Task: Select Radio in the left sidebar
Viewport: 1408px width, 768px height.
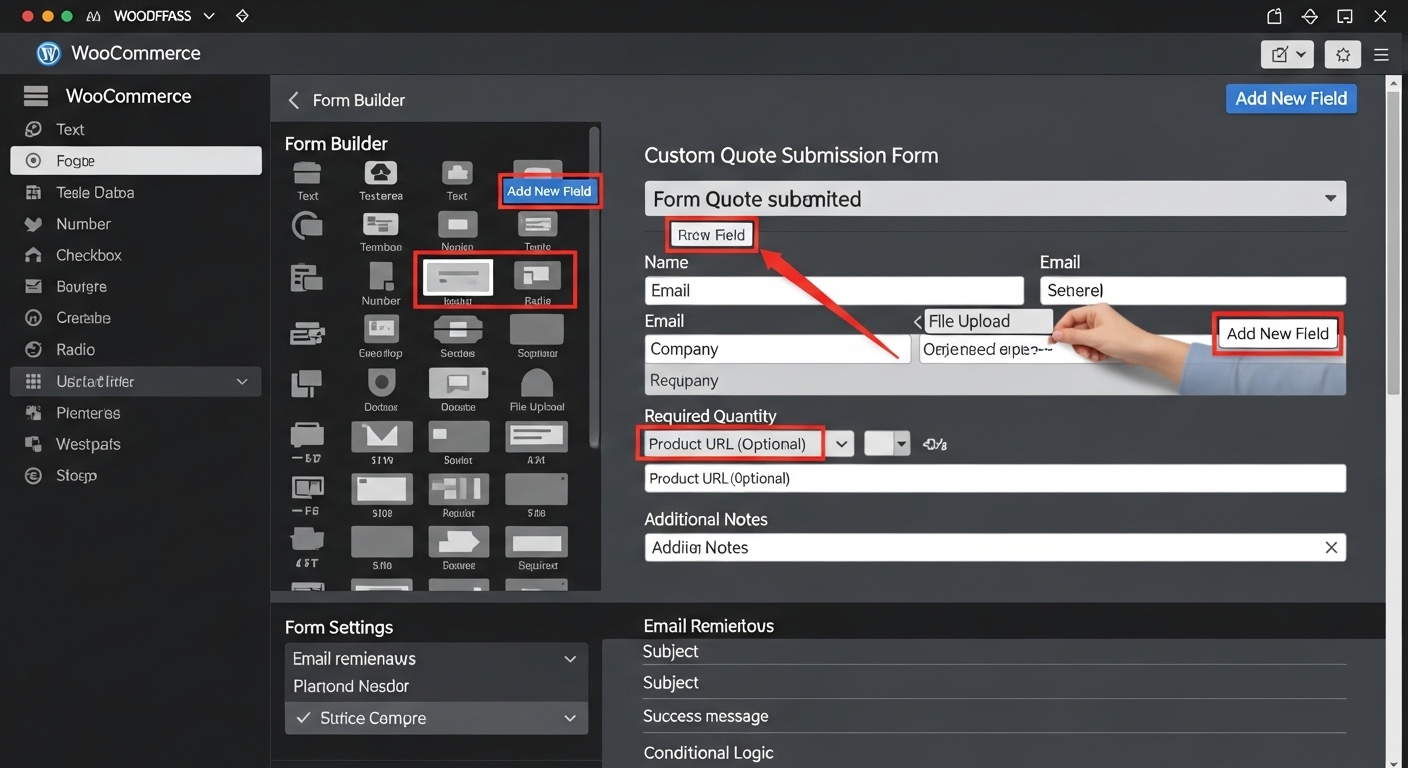Action: (x=75, y=349)
